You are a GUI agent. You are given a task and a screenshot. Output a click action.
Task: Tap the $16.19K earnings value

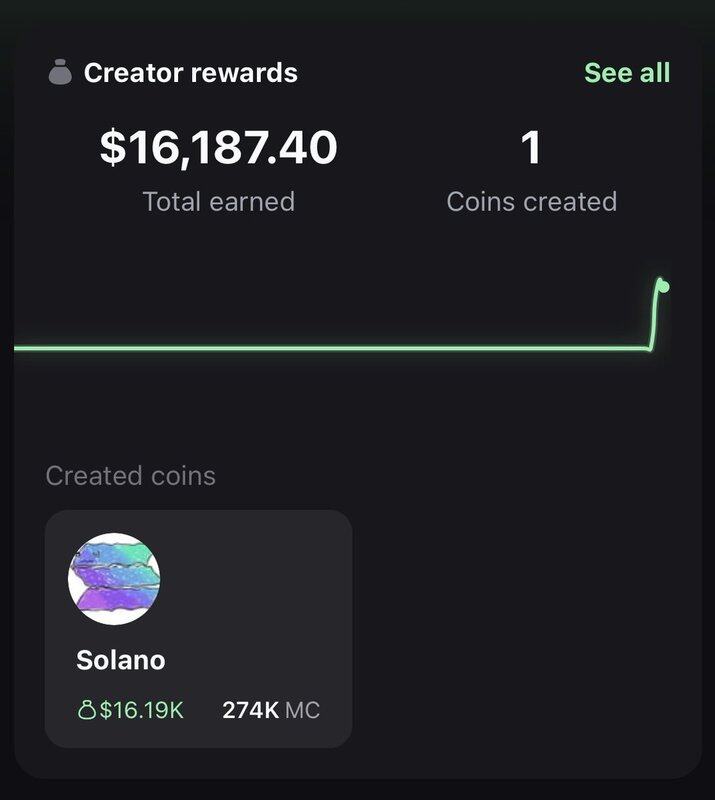pyautogui.click(x=141, y=711)
